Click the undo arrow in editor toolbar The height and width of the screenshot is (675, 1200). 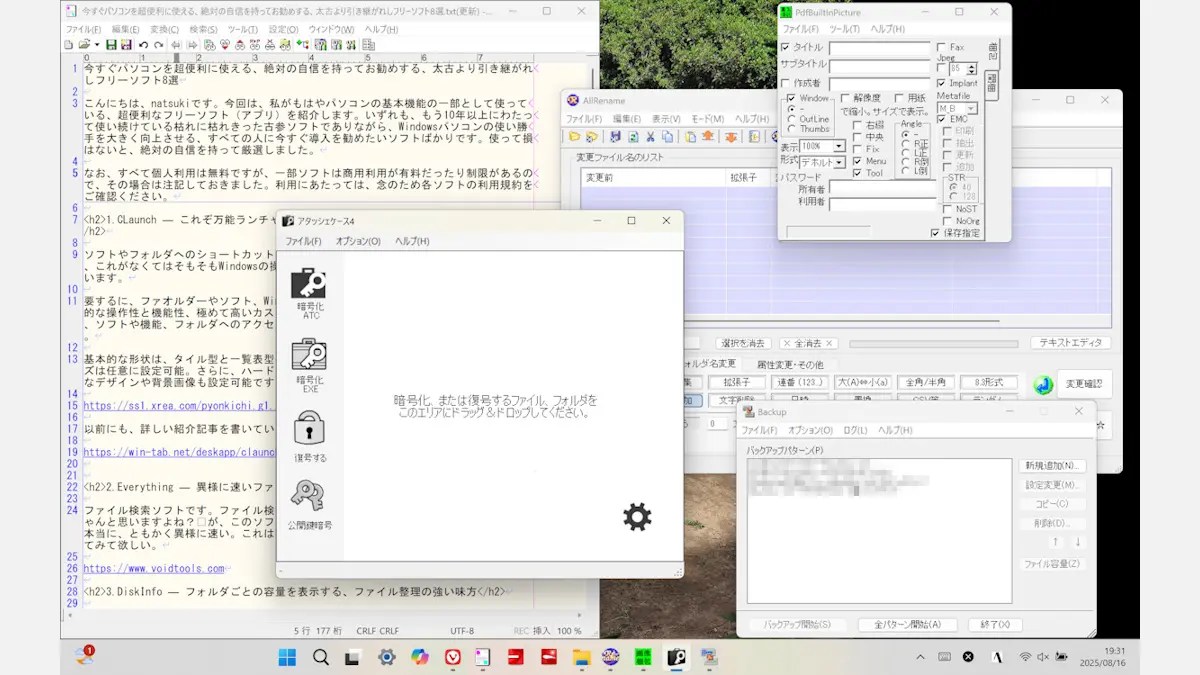pos(143,45)
